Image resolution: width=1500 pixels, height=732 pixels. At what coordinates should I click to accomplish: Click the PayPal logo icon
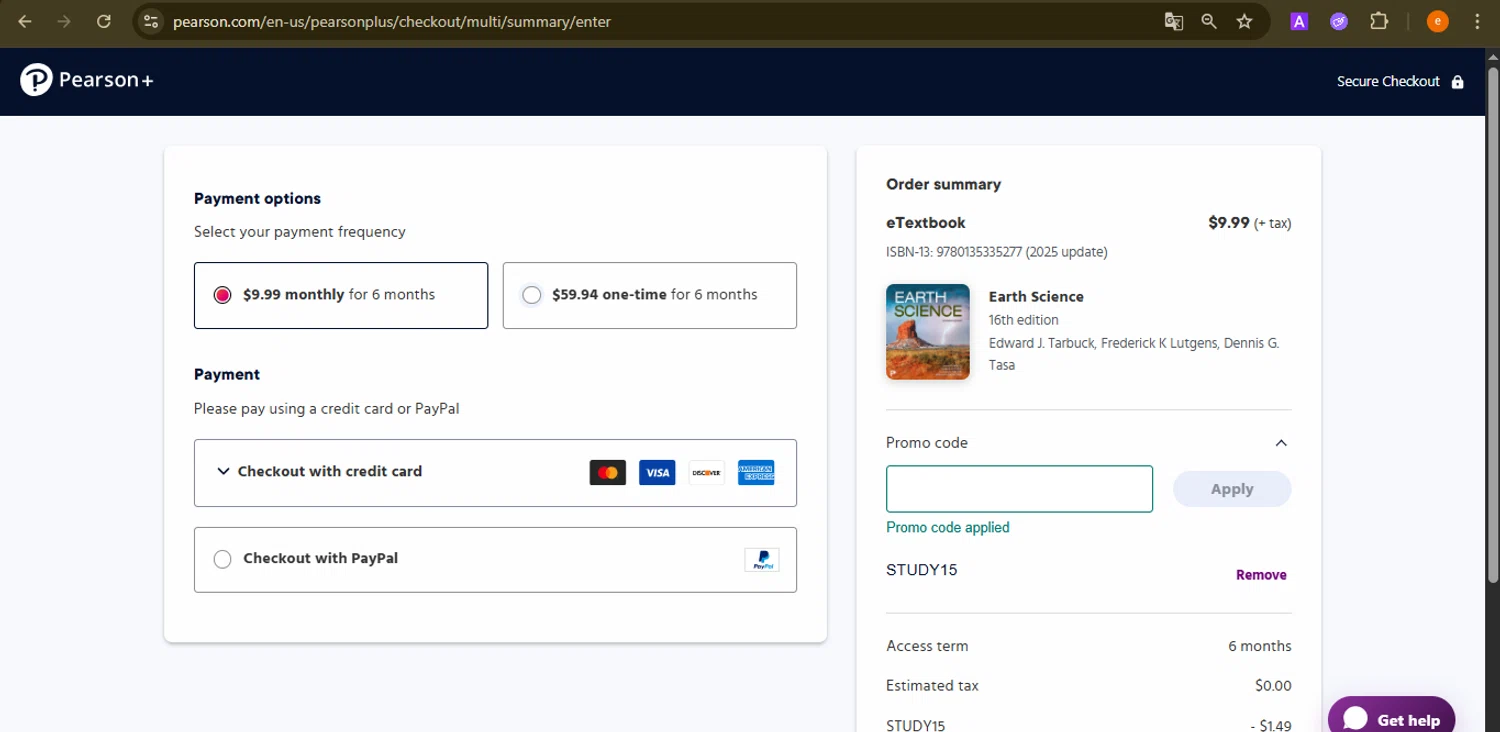761,560
